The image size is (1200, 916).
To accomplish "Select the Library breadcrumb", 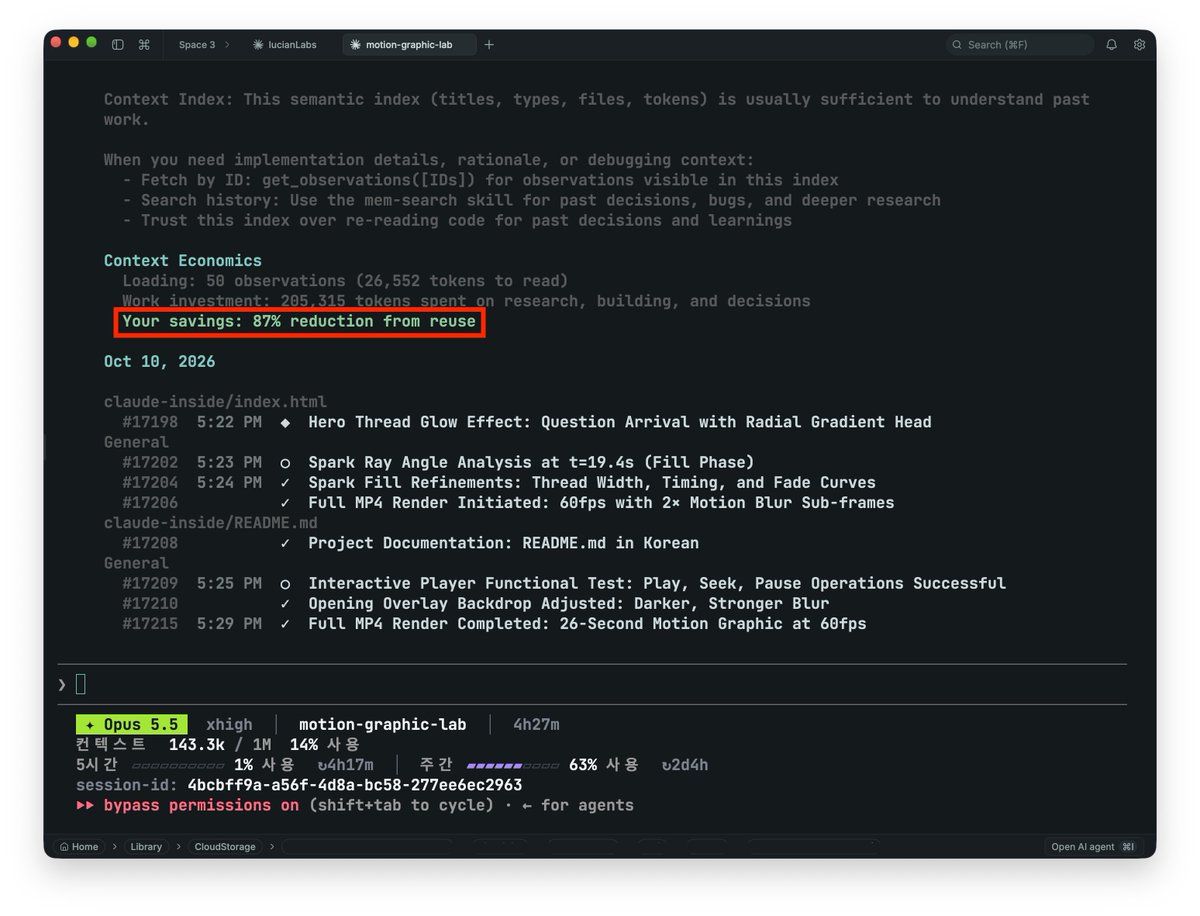I will click(146, 846).
